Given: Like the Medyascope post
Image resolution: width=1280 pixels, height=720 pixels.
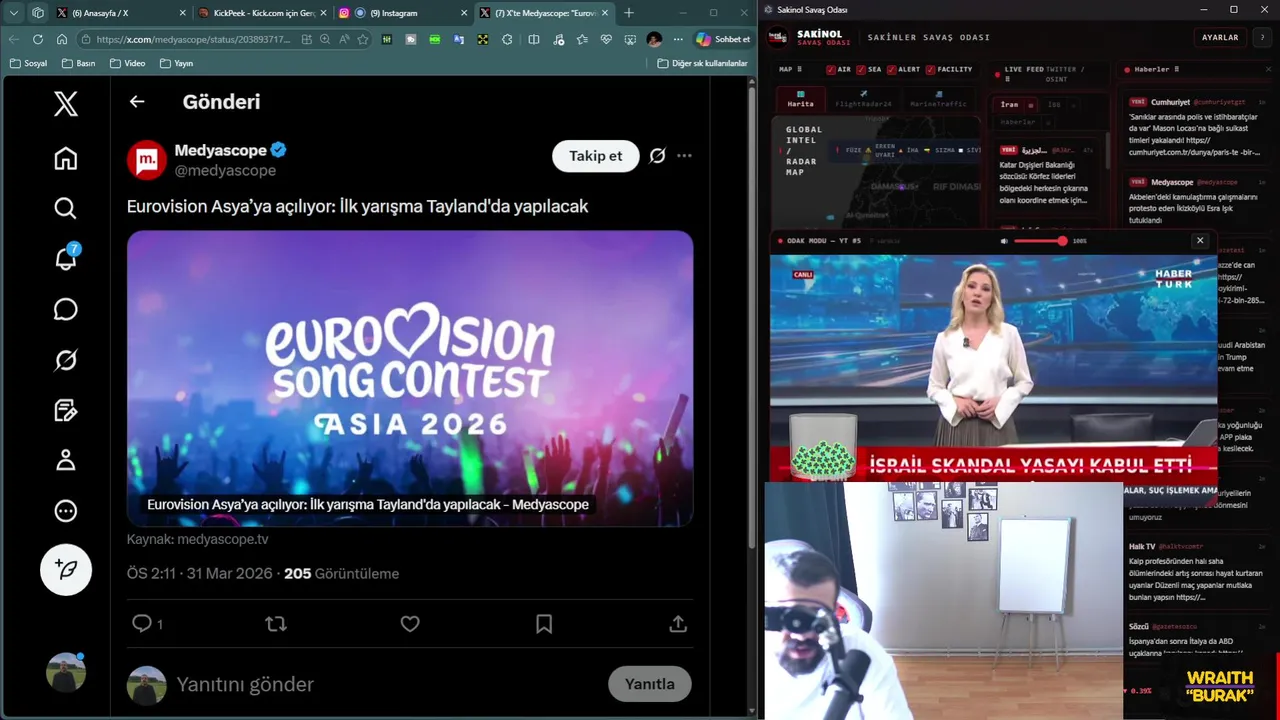Looking at the screenshot, I should pos(410,623).
